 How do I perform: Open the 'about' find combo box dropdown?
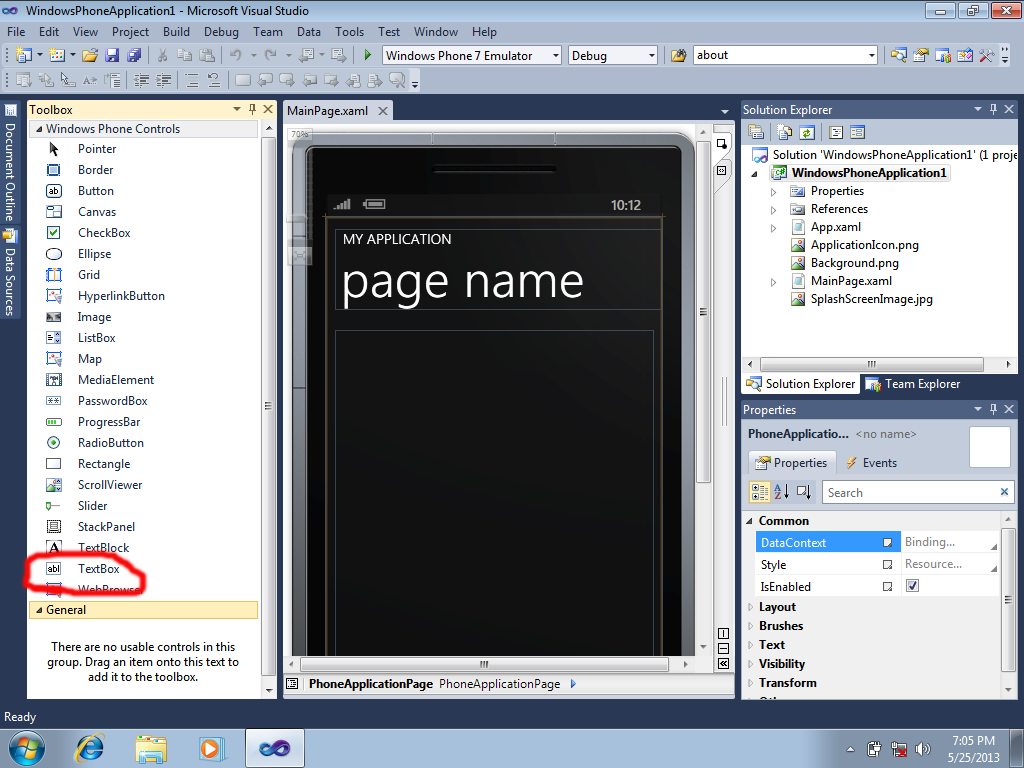point(871,56)
